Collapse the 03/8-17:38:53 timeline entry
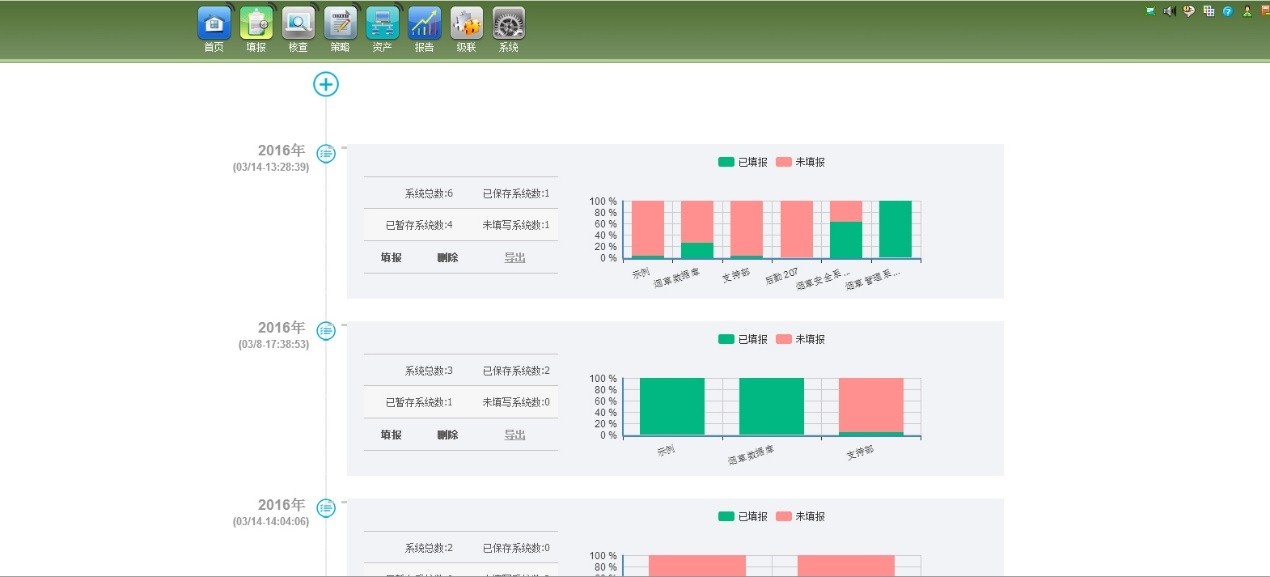This screenshot has width=1270, height=577. [326, 330]
